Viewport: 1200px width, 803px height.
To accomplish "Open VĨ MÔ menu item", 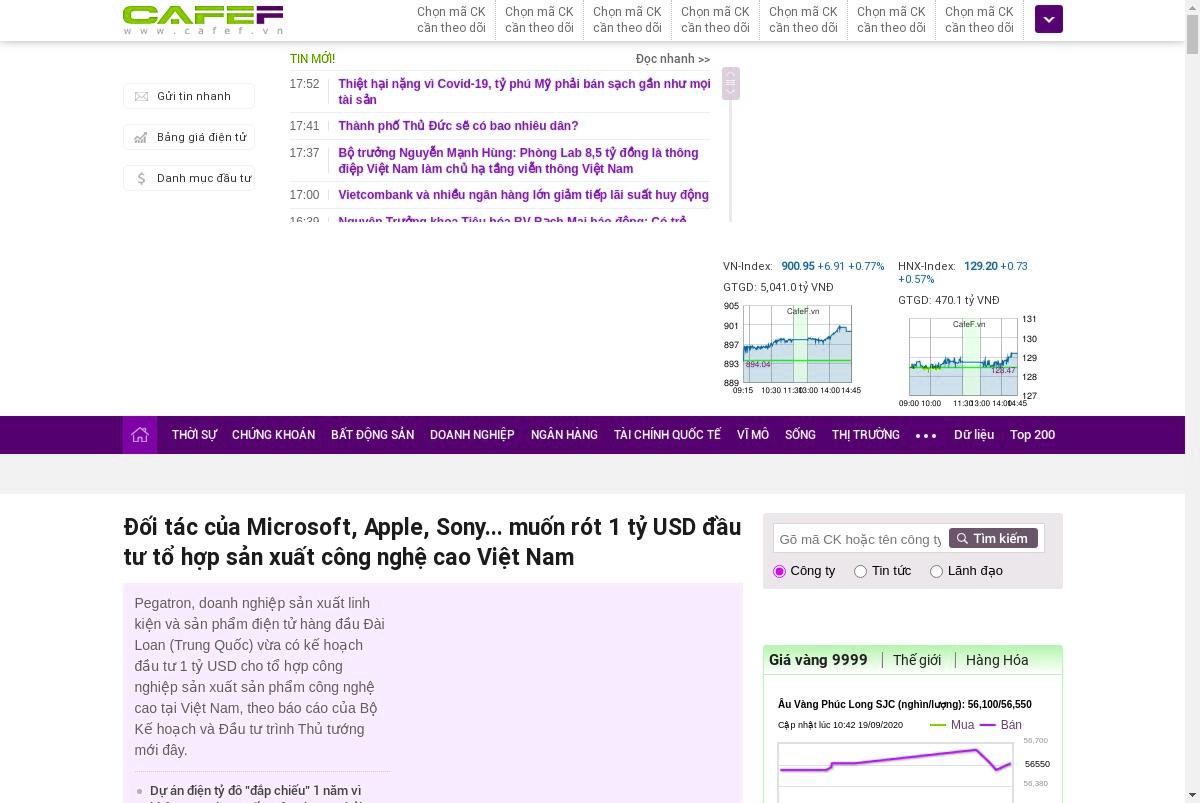I will point(753,435).
